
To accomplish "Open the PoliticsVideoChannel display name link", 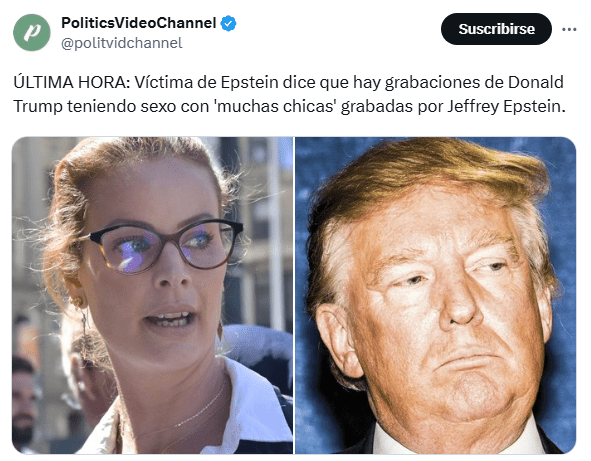I will [139, 23].
